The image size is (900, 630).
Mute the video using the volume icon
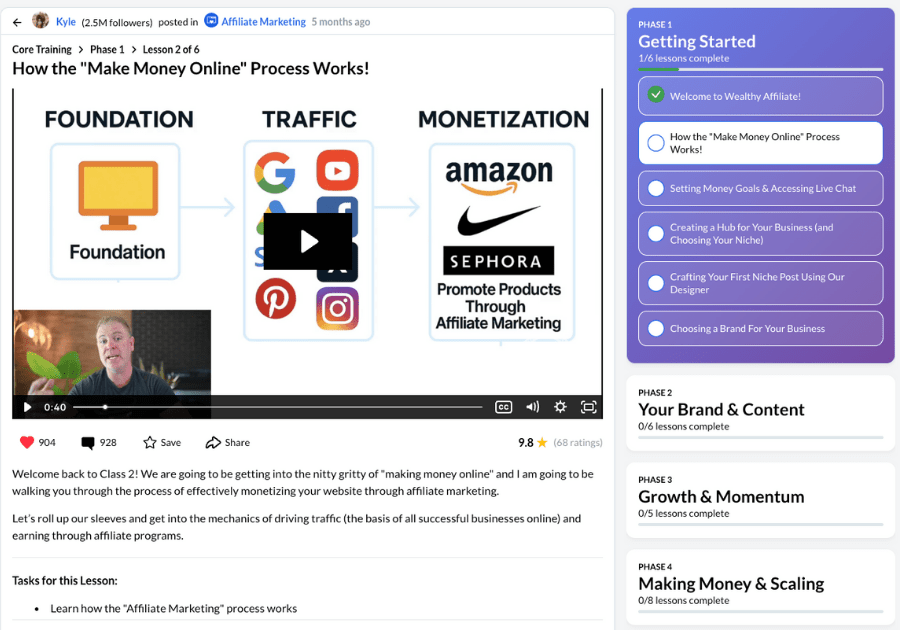coord(533,406)
